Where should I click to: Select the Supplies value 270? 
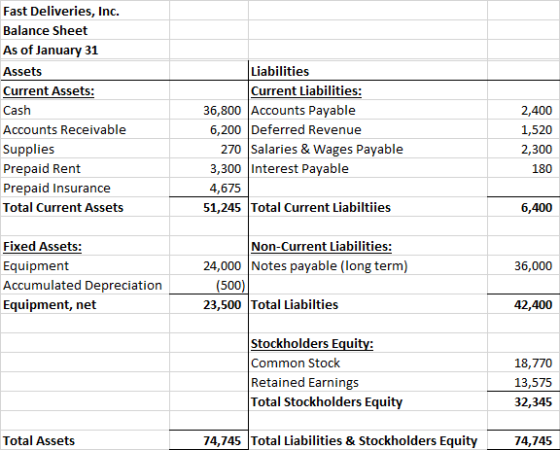tap(231, 149)
